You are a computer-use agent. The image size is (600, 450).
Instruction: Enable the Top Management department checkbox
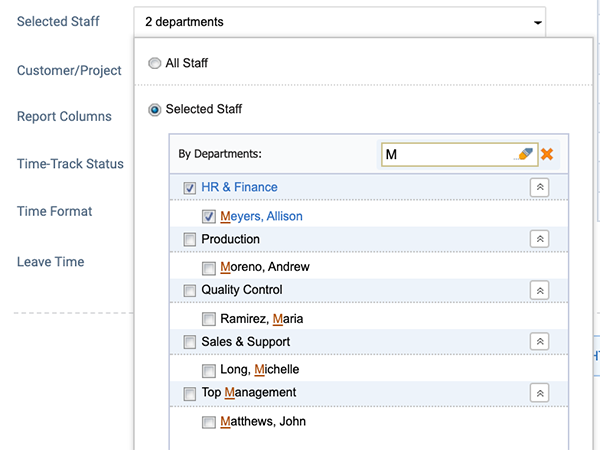click(x=189, y=393)
